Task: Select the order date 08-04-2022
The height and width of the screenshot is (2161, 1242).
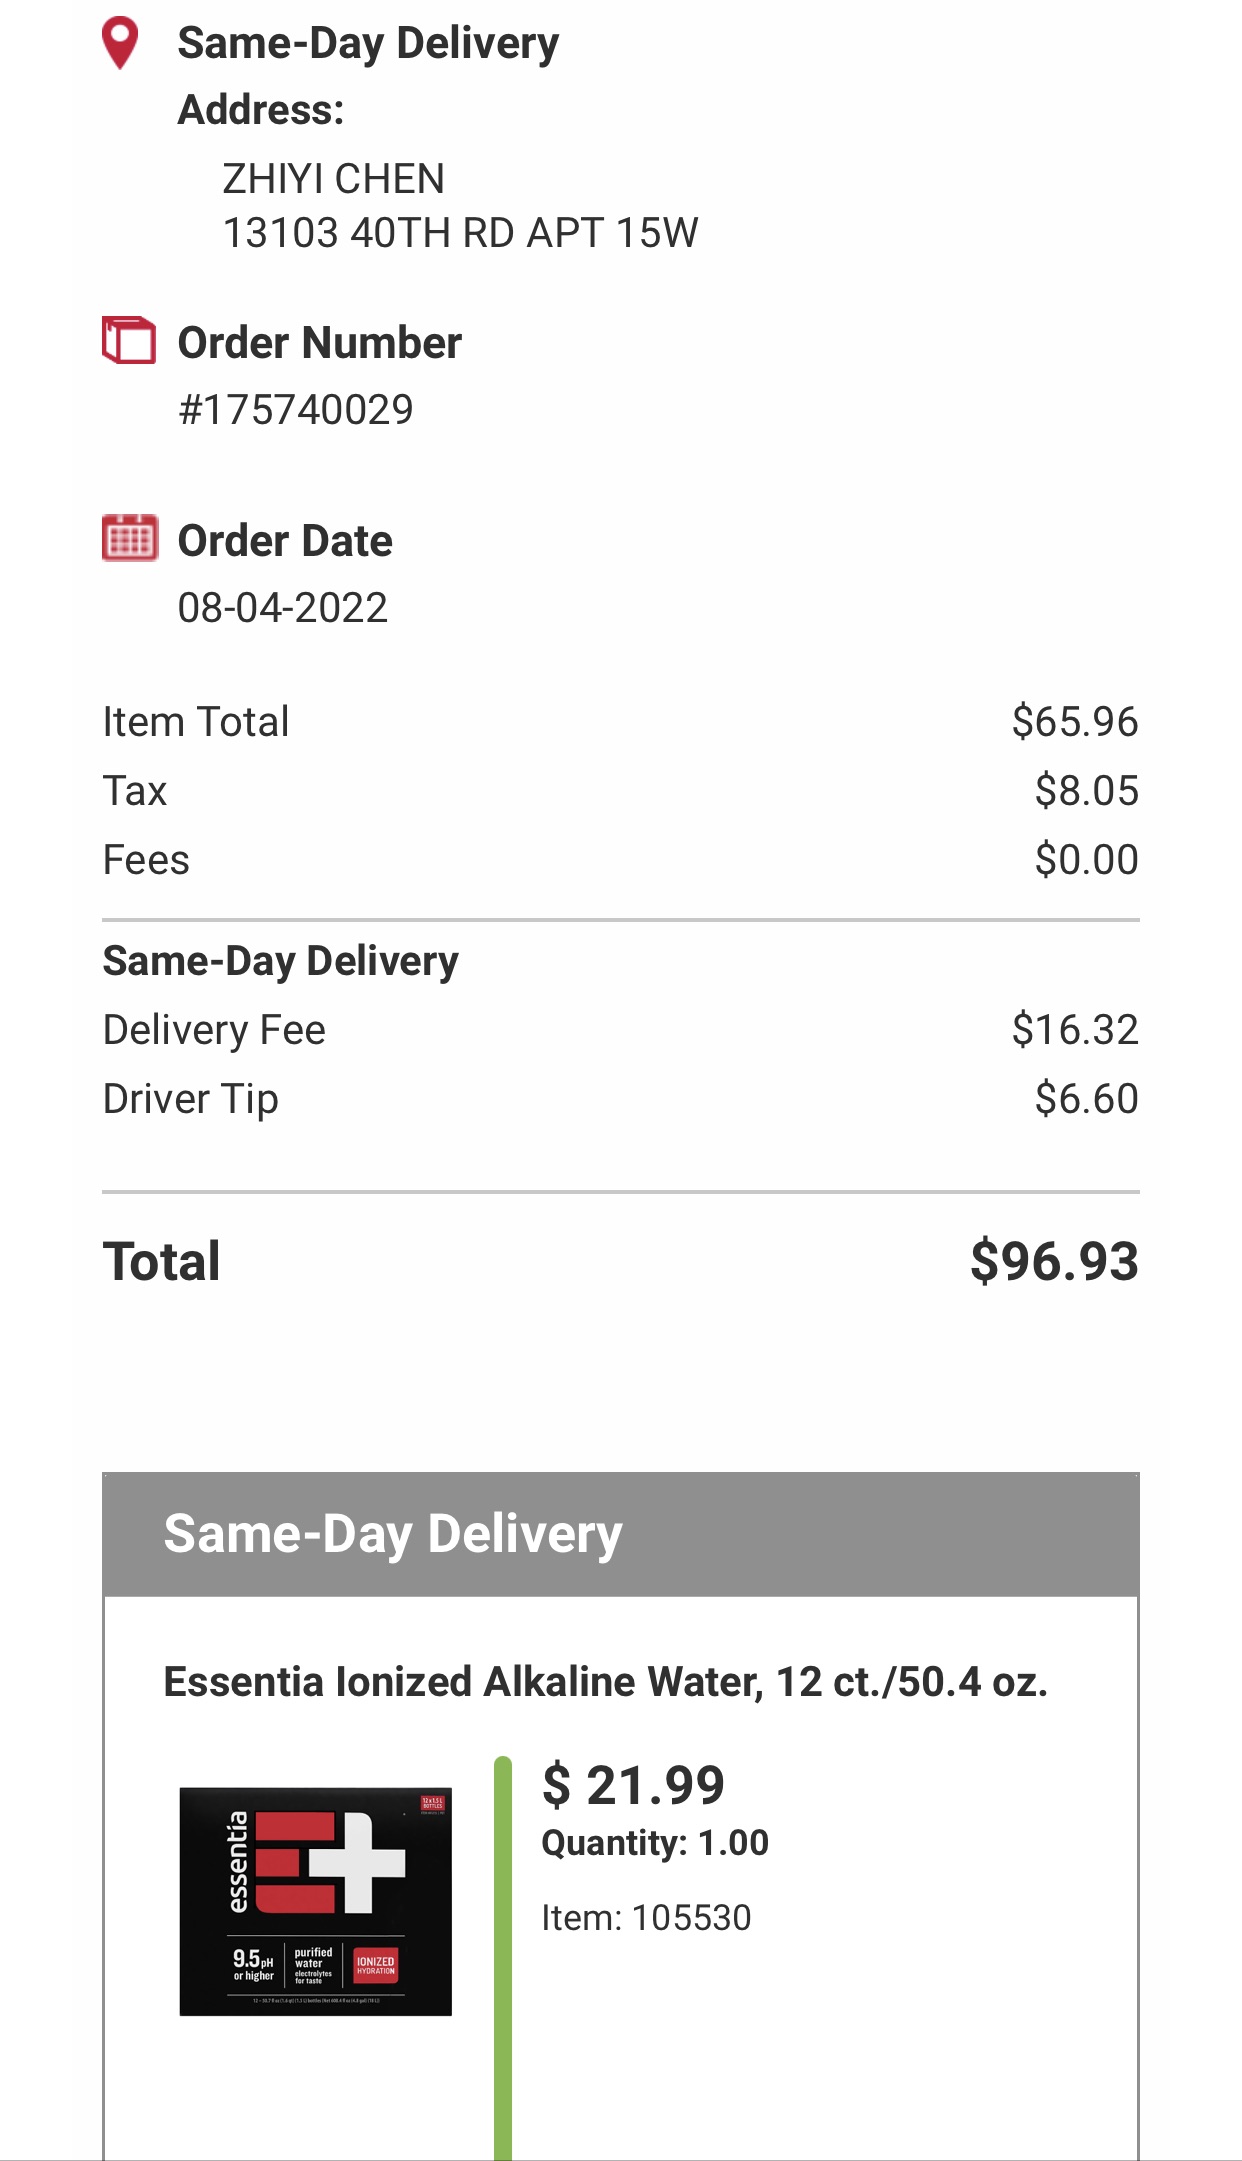Action: coord(282,608)
